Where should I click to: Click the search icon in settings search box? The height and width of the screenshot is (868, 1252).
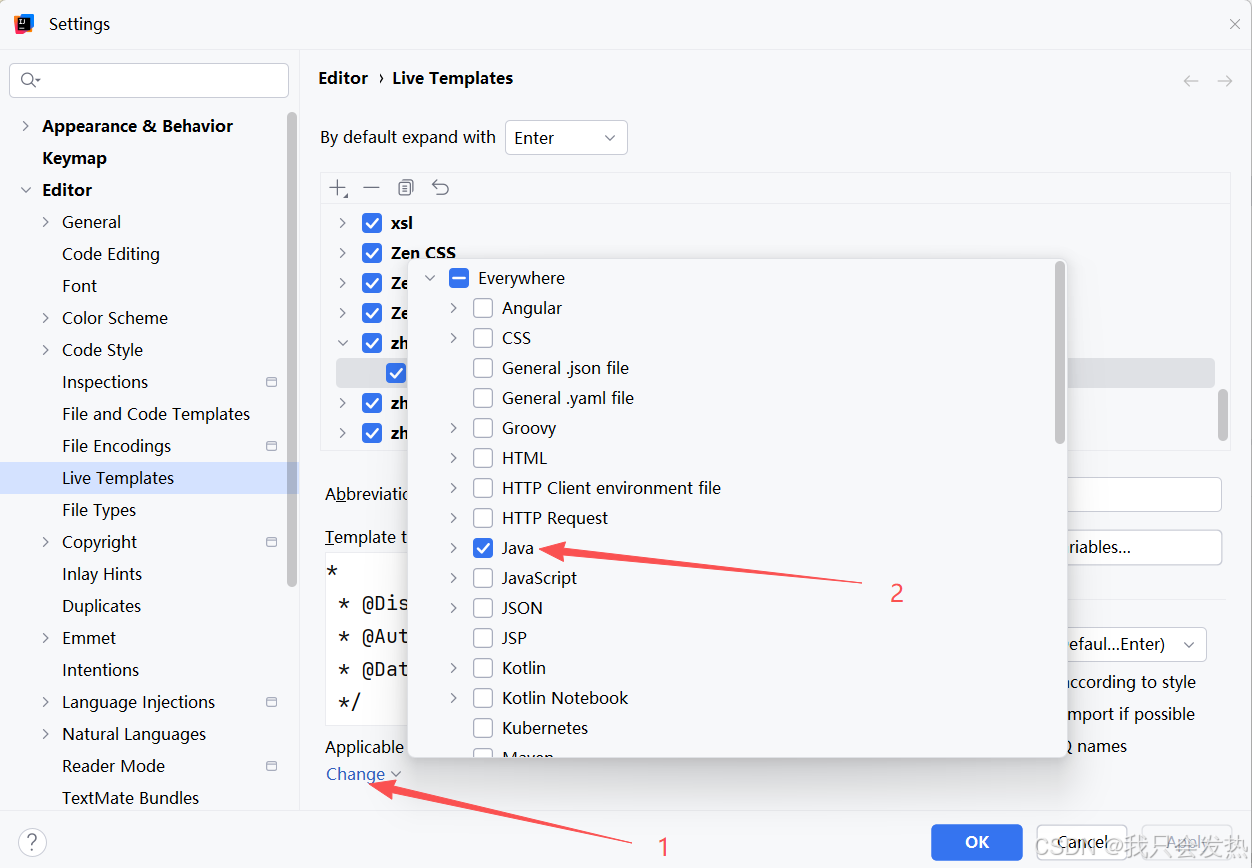tap(30, 80)
